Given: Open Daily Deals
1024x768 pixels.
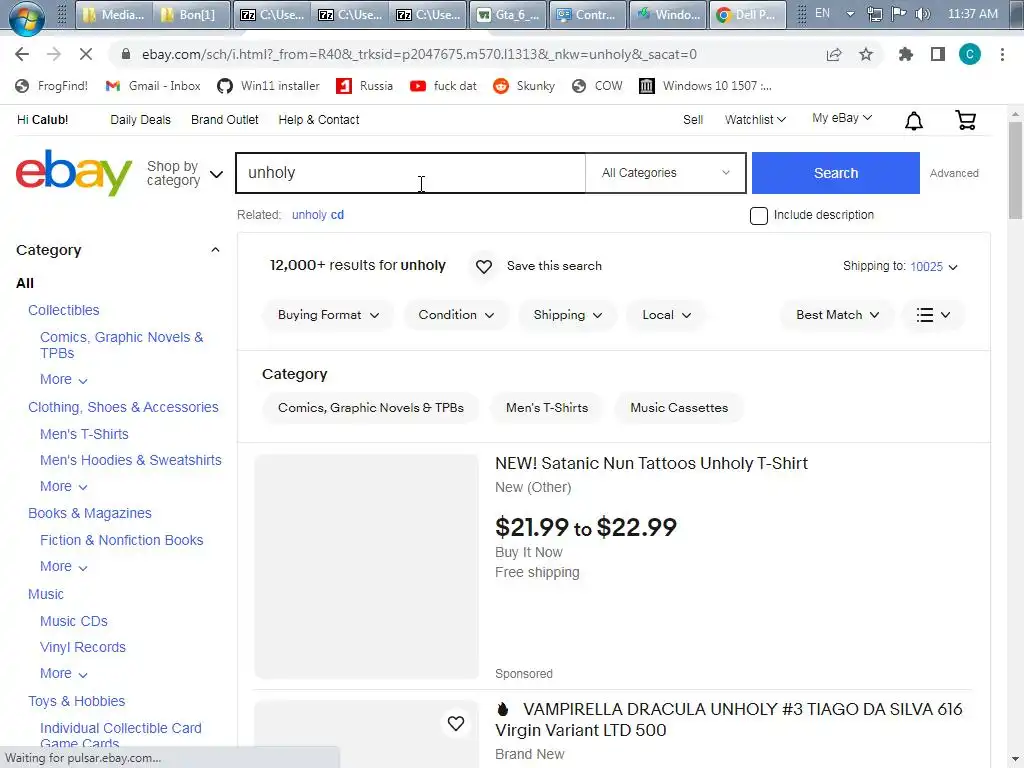Looking at the screenshot, I should [140, 120].
